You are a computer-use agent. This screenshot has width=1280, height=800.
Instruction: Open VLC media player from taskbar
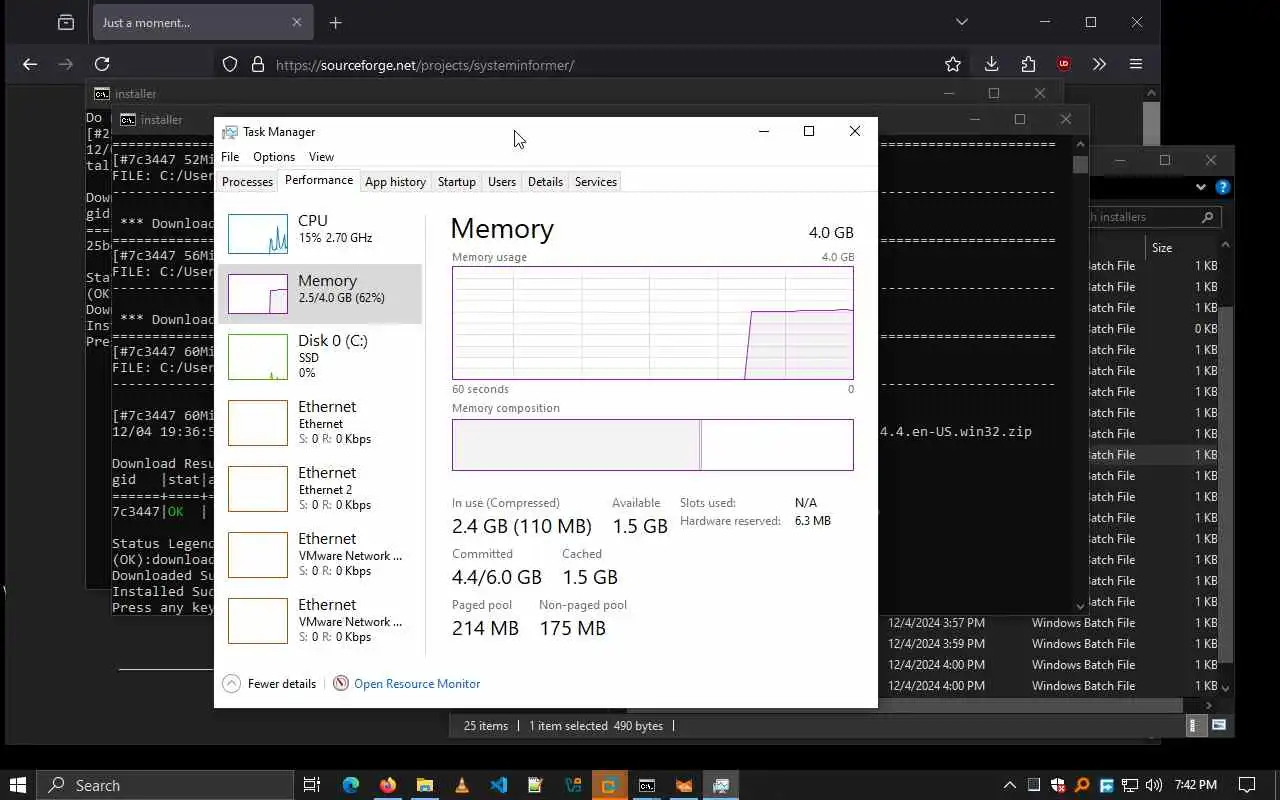(x=461, y=785)
